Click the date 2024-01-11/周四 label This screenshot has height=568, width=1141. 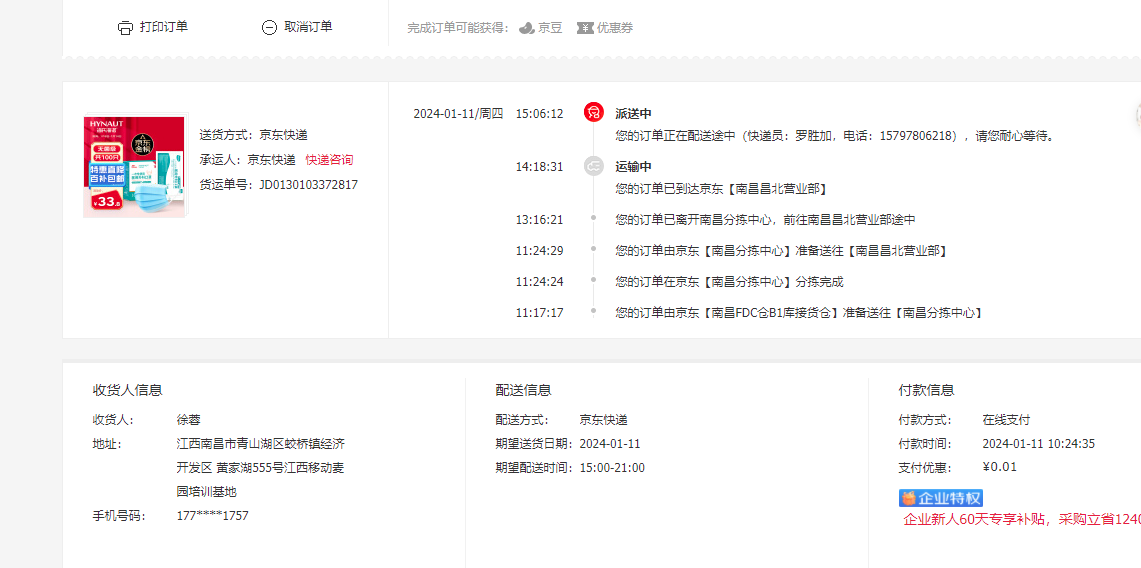(x=458, y=113)
